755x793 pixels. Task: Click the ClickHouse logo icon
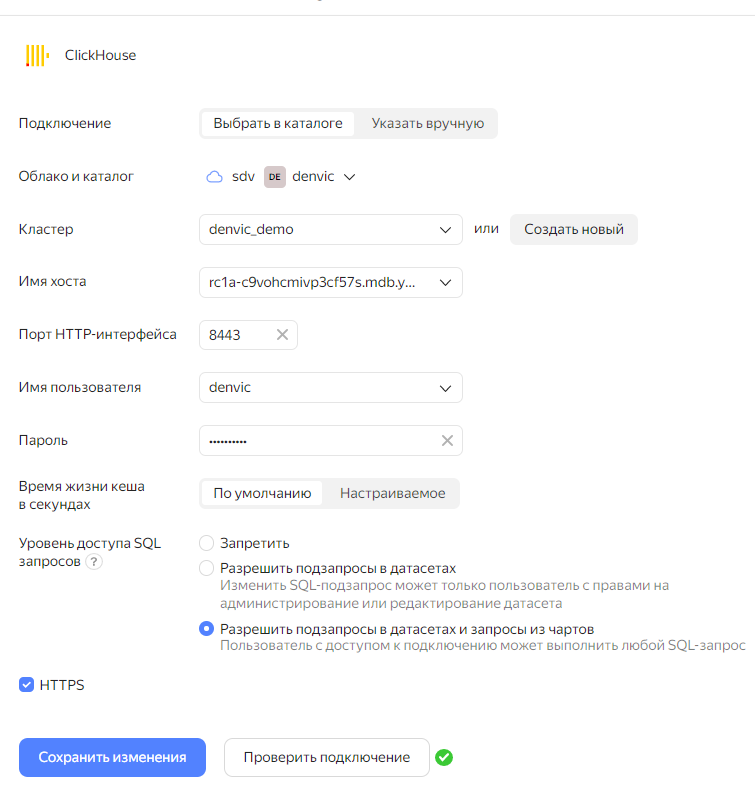coord(37,56)
